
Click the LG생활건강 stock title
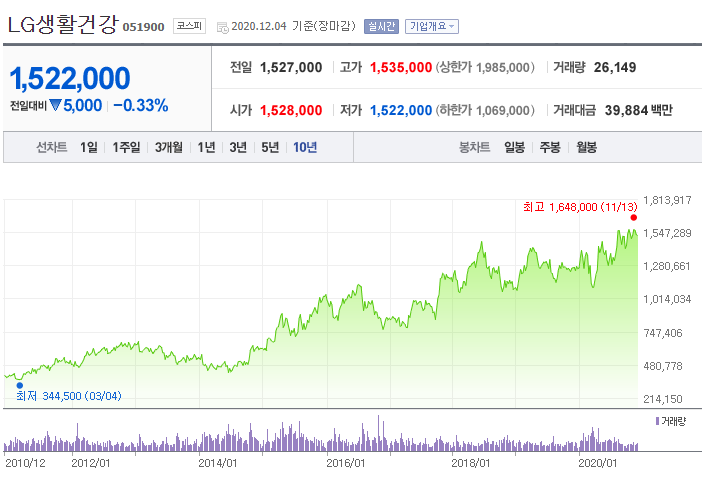63,24
